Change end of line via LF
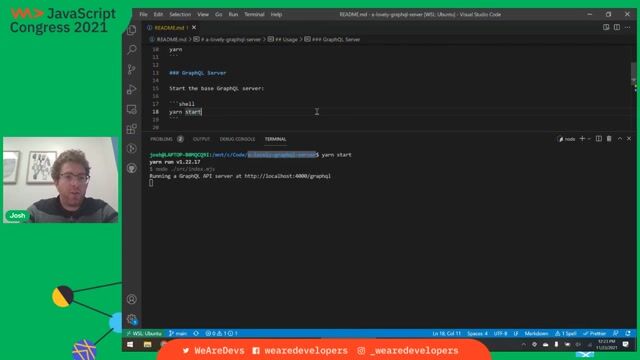This screenshot has height=360, width=640. tap(516, 333)
